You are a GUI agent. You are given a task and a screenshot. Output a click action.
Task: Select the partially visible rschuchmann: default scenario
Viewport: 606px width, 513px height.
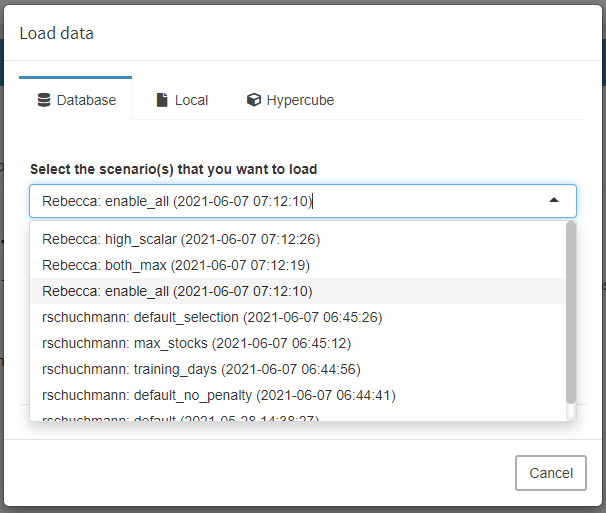tap(180, 417)
